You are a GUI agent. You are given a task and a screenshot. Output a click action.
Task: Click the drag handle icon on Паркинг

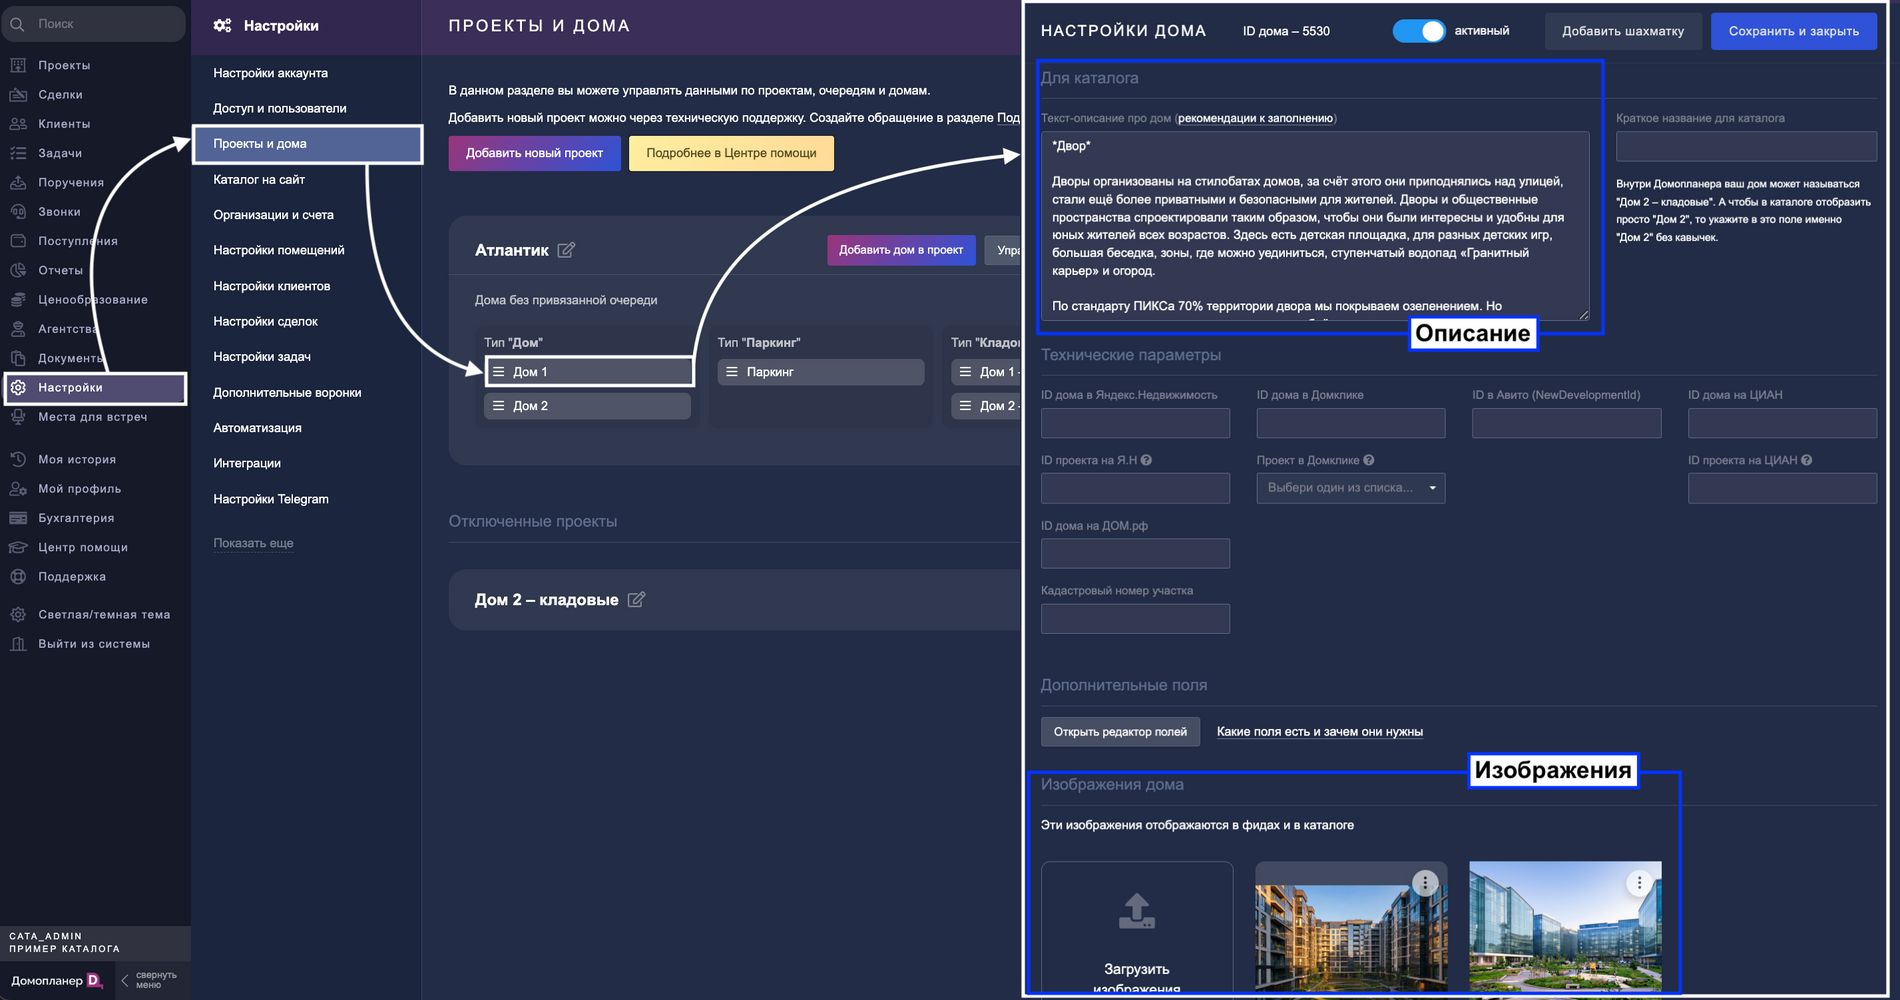pyautogui.click(x=732, y=372)
